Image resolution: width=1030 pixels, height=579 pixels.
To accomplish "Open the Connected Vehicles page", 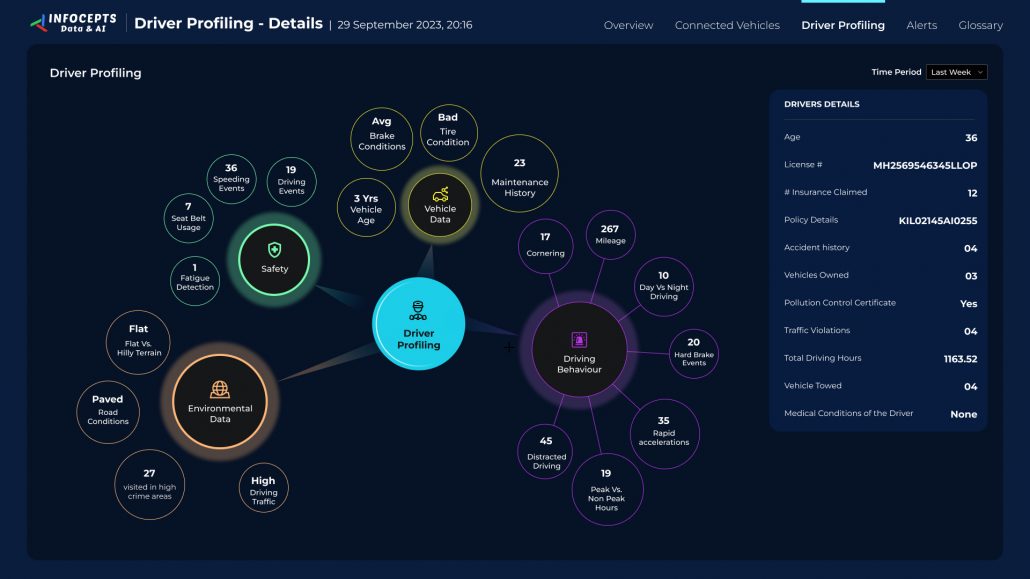I will click(x=727, y=25).
